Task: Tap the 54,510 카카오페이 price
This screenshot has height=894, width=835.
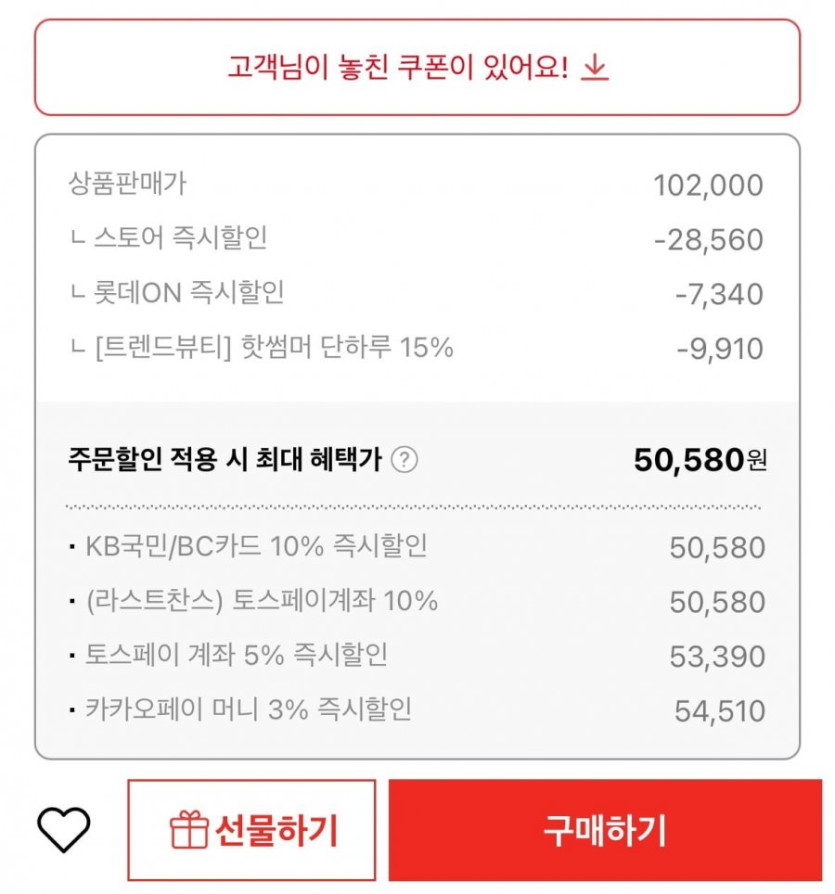Action: coord(719,711)
